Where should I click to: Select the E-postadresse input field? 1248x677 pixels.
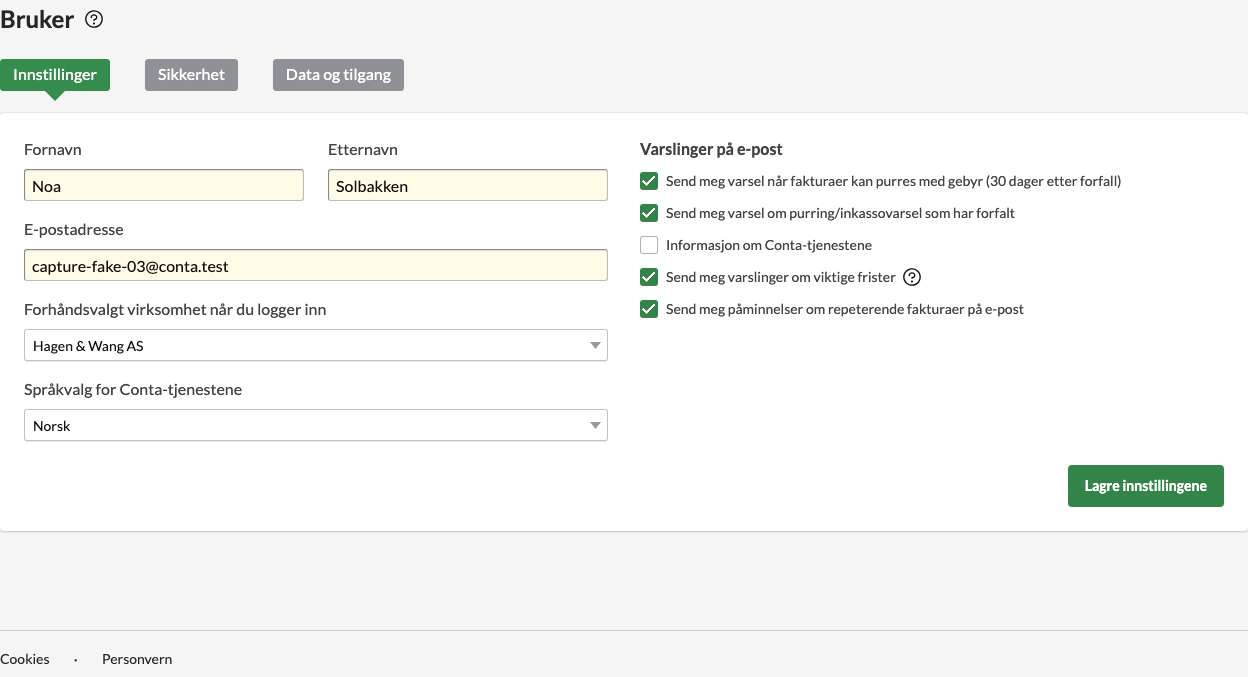(316, 266)
